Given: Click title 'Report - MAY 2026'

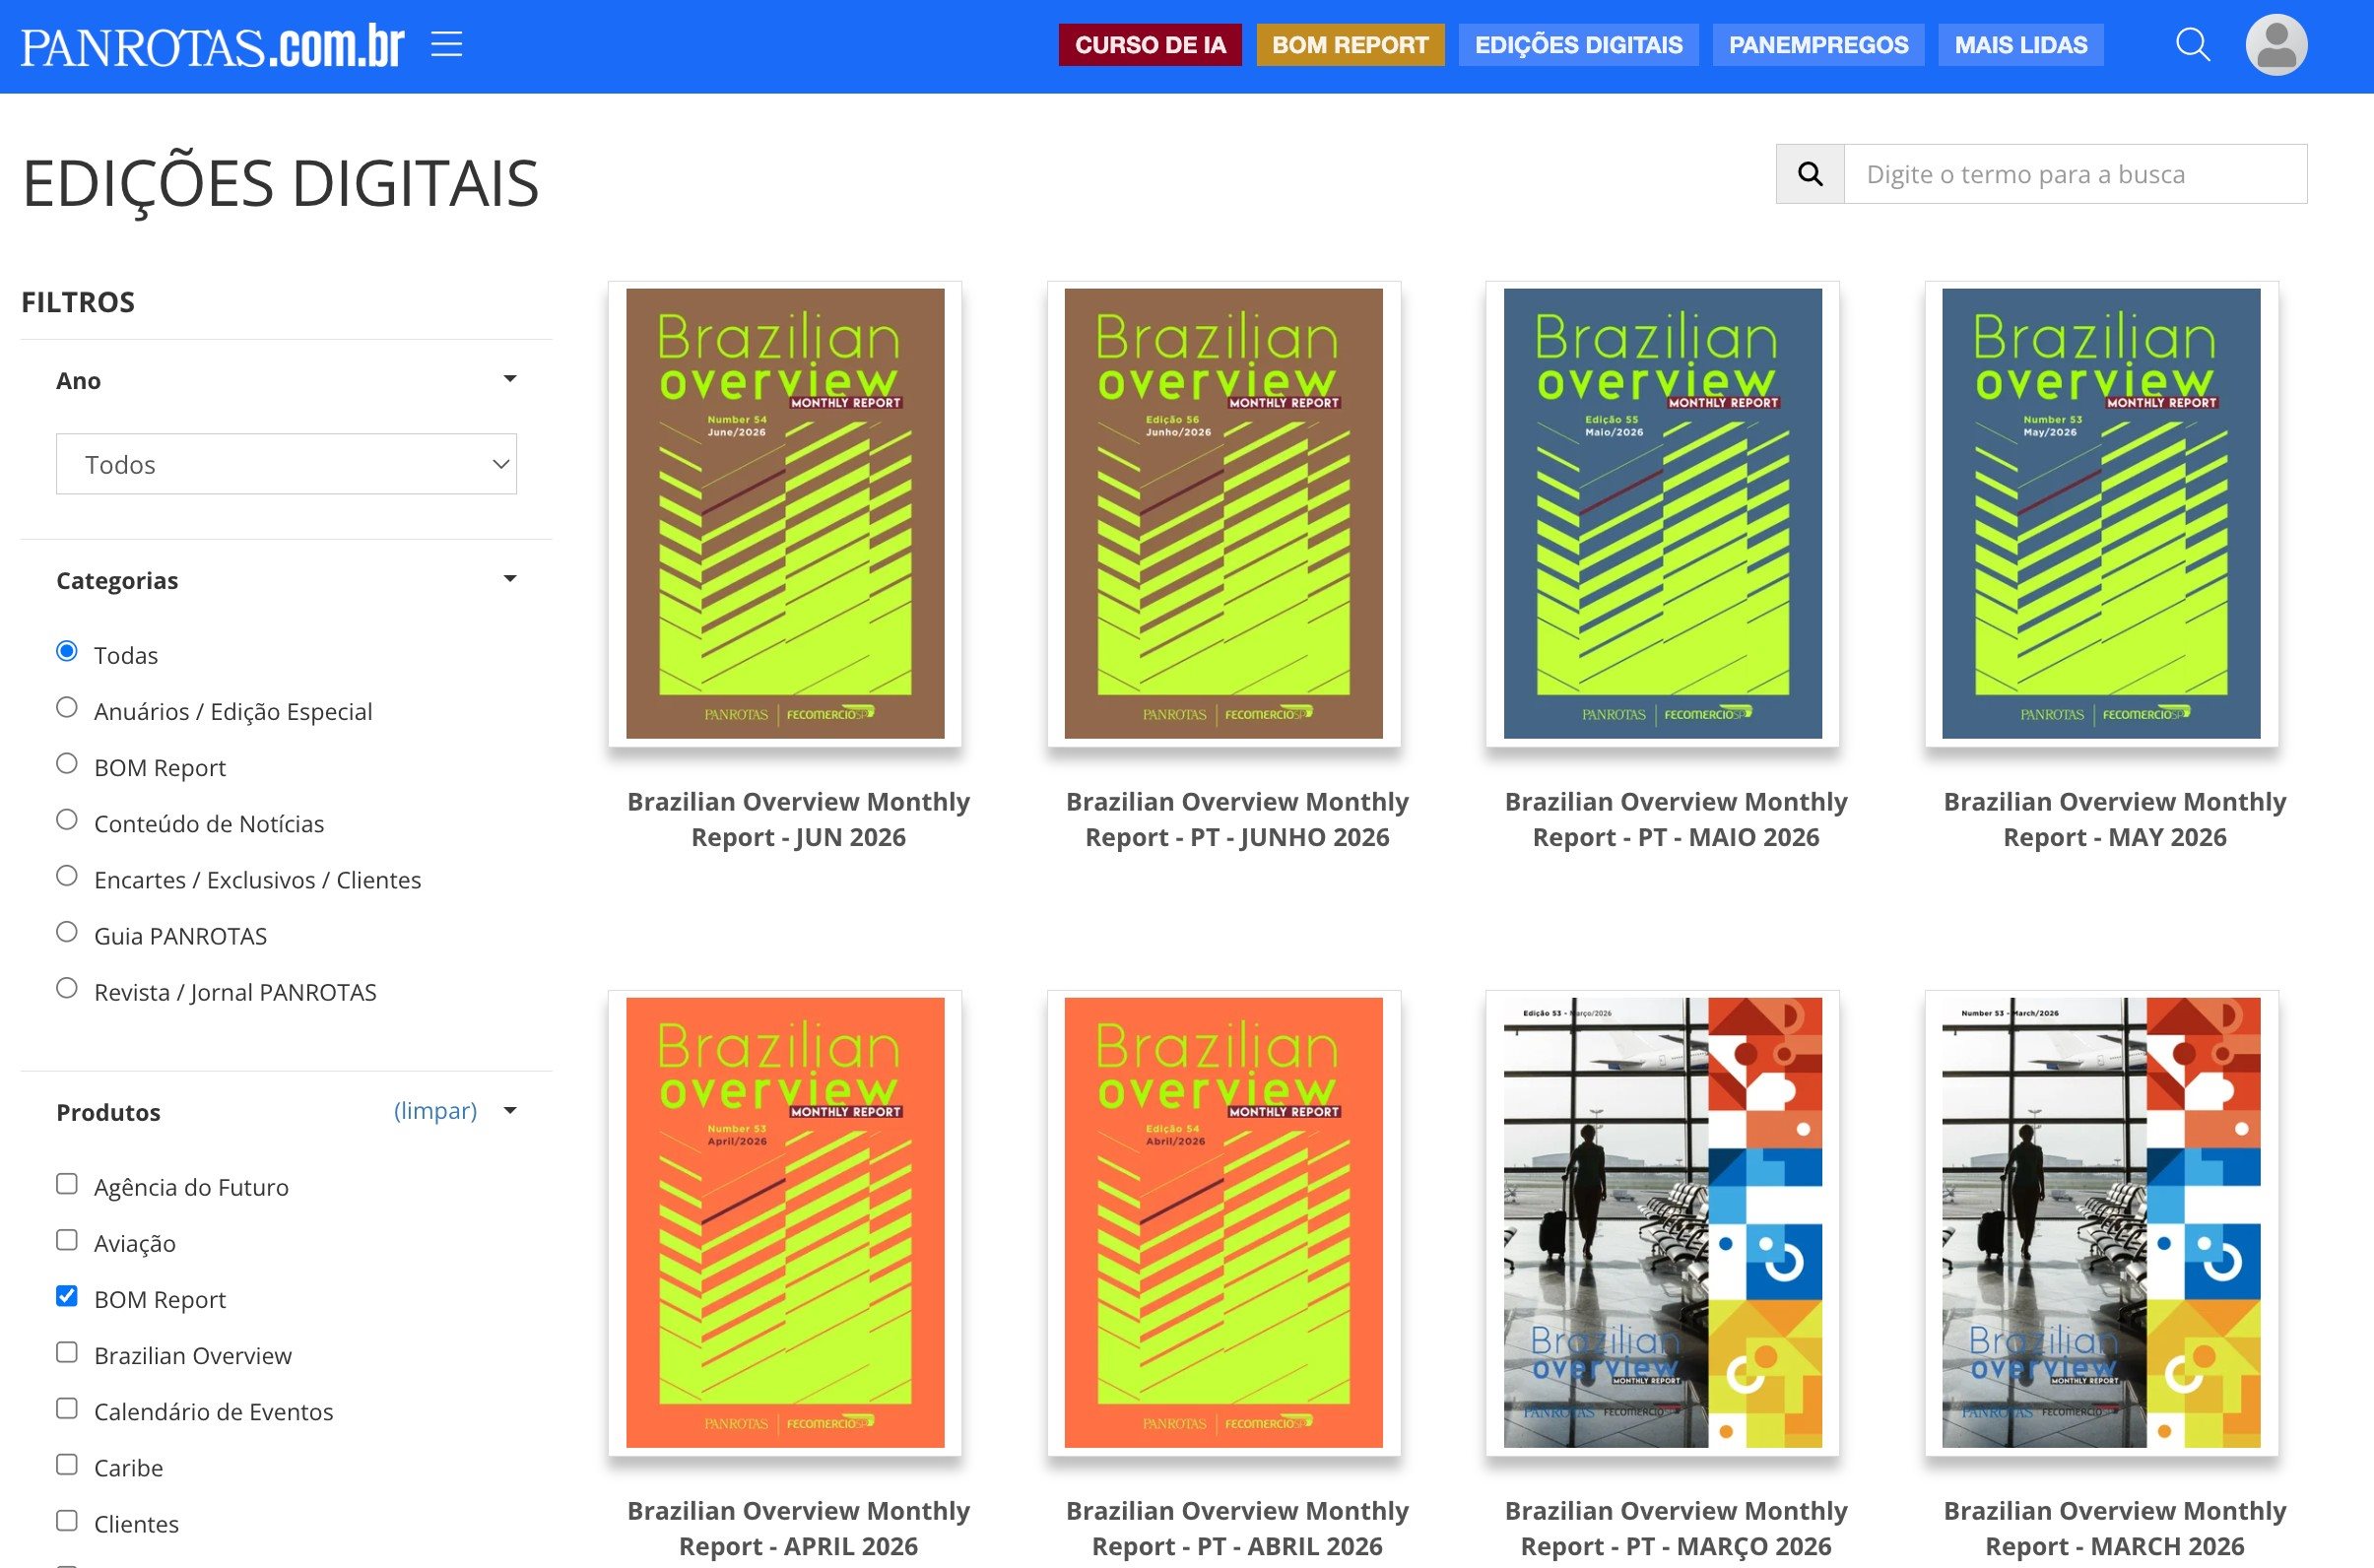Looking at the screenshot, I should 2115,837.
